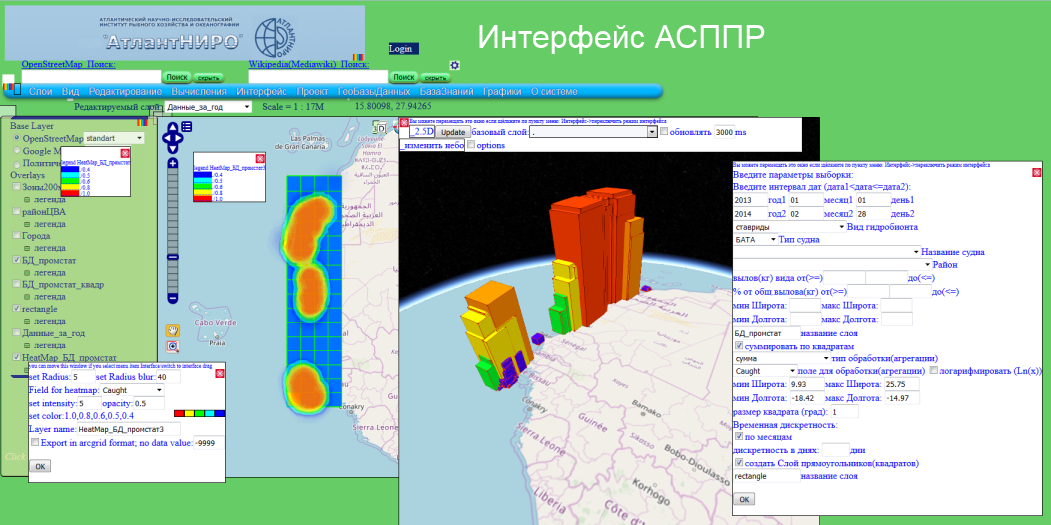Open the Район dropdown
This screenshot has width=1051, height=525.
coord(831,265)
